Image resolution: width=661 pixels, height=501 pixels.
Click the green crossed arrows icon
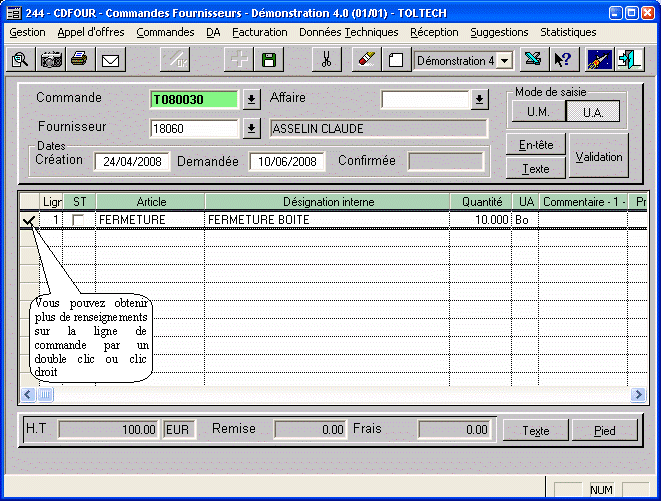point(533,60)
